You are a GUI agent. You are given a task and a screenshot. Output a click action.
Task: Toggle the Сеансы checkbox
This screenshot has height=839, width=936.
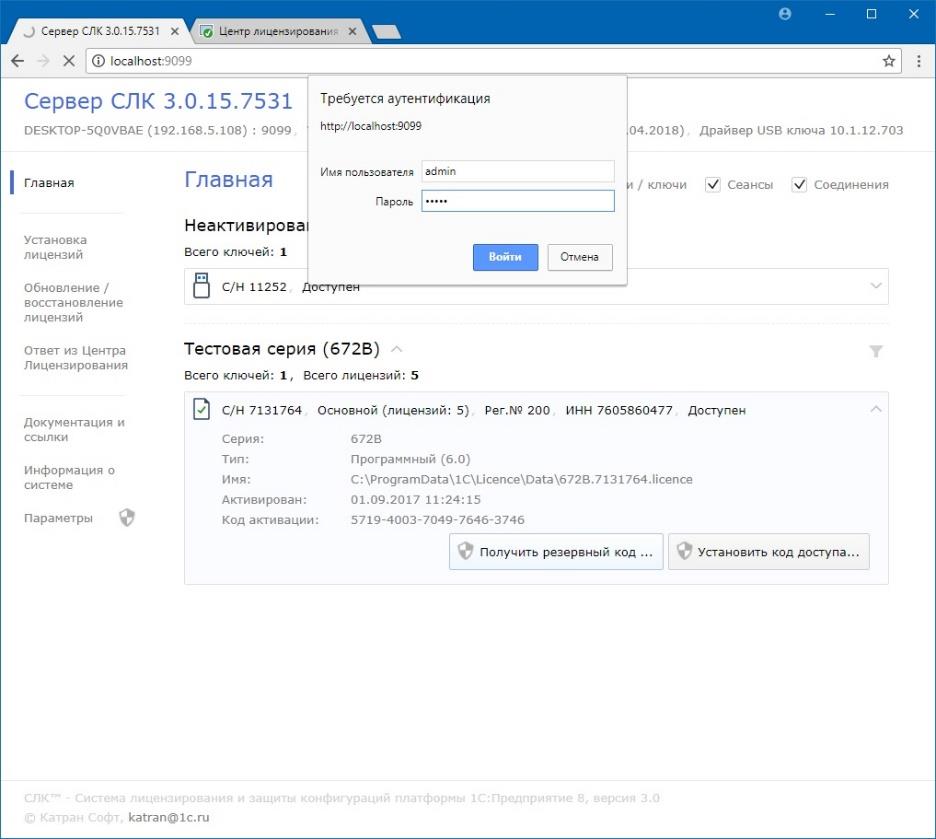713,185
